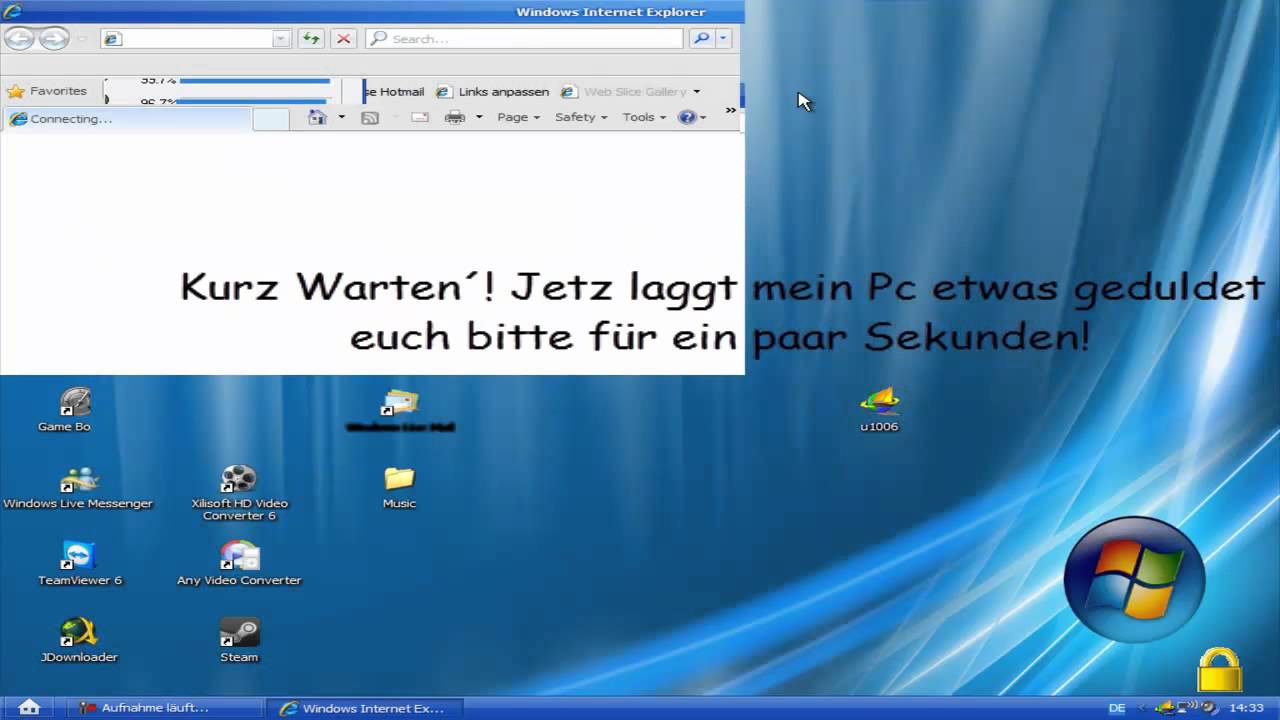
Task: Click the yellow padlock icon
Action: (1220, 670)
